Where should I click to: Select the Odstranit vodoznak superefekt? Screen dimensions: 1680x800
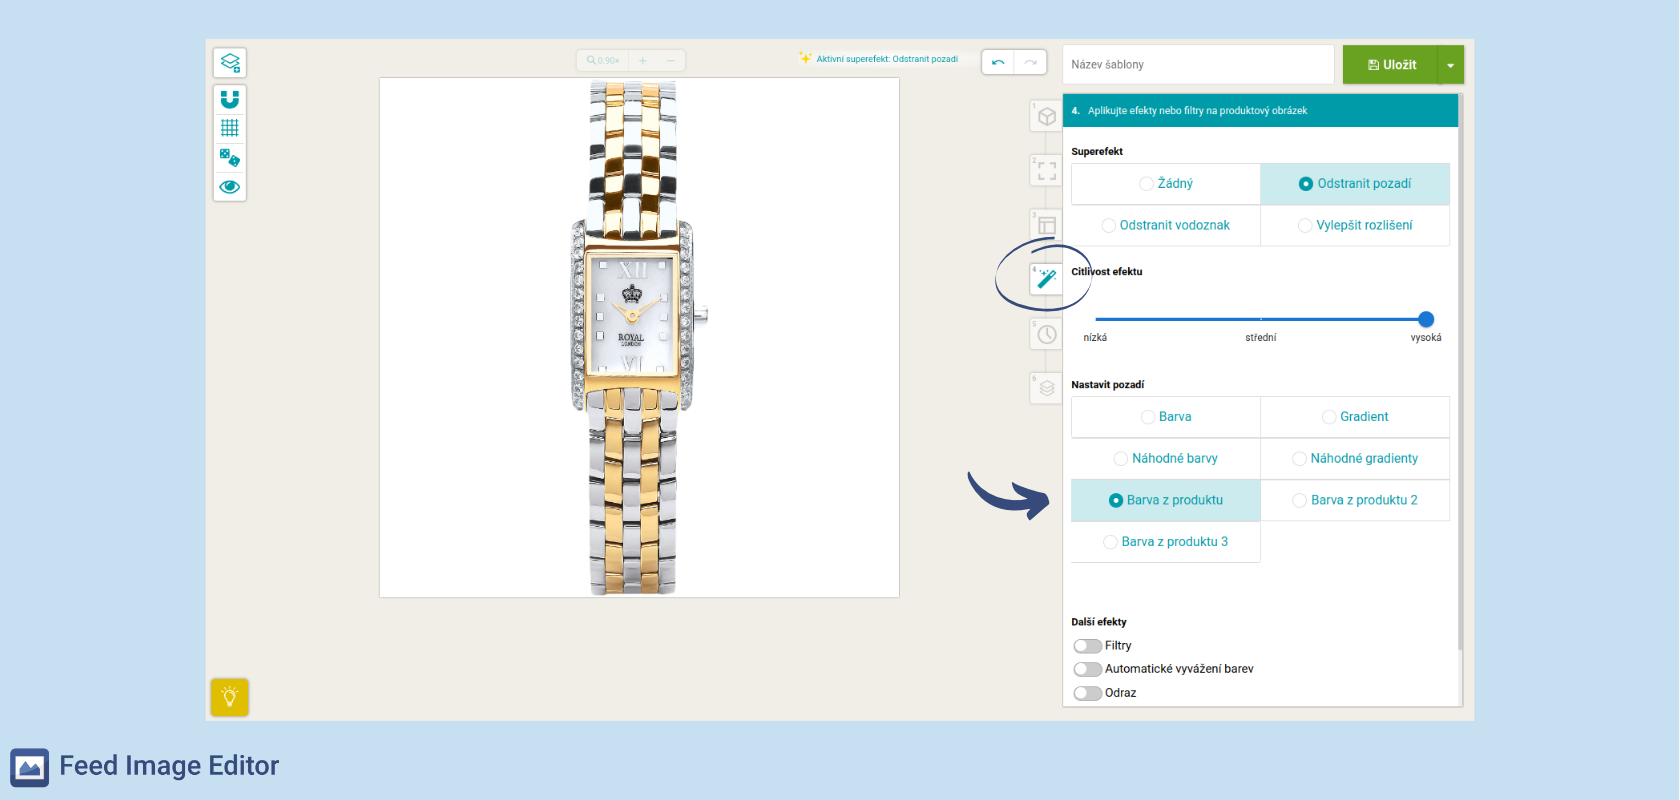pos(1165,226)
